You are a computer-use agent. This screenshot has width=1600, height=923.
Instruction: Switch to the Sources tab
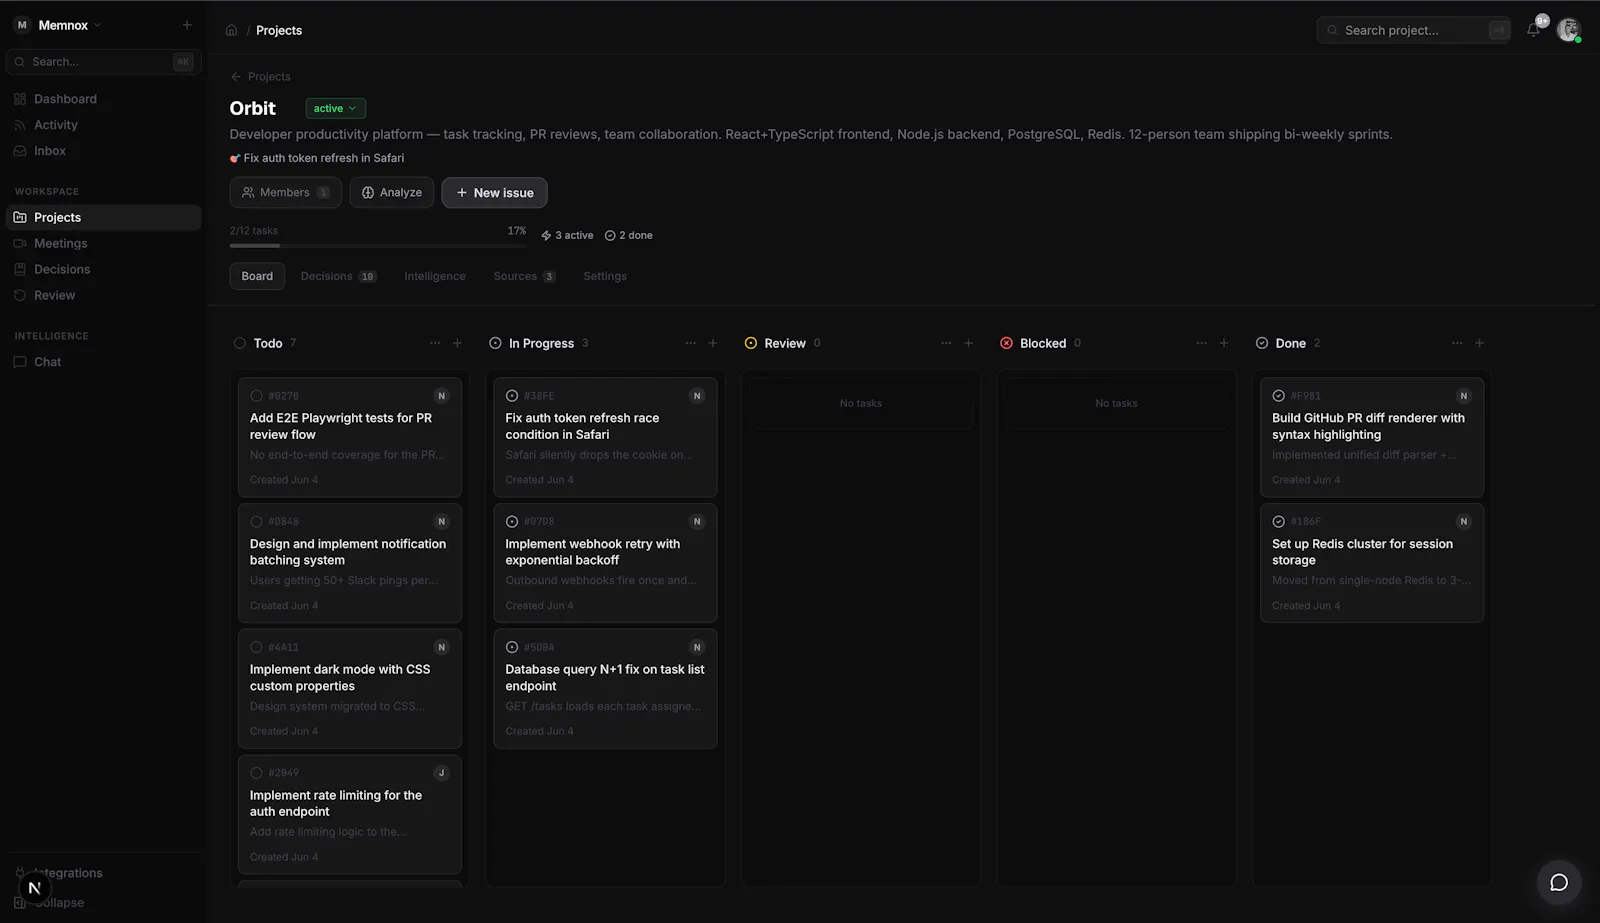tap(524, 276)
